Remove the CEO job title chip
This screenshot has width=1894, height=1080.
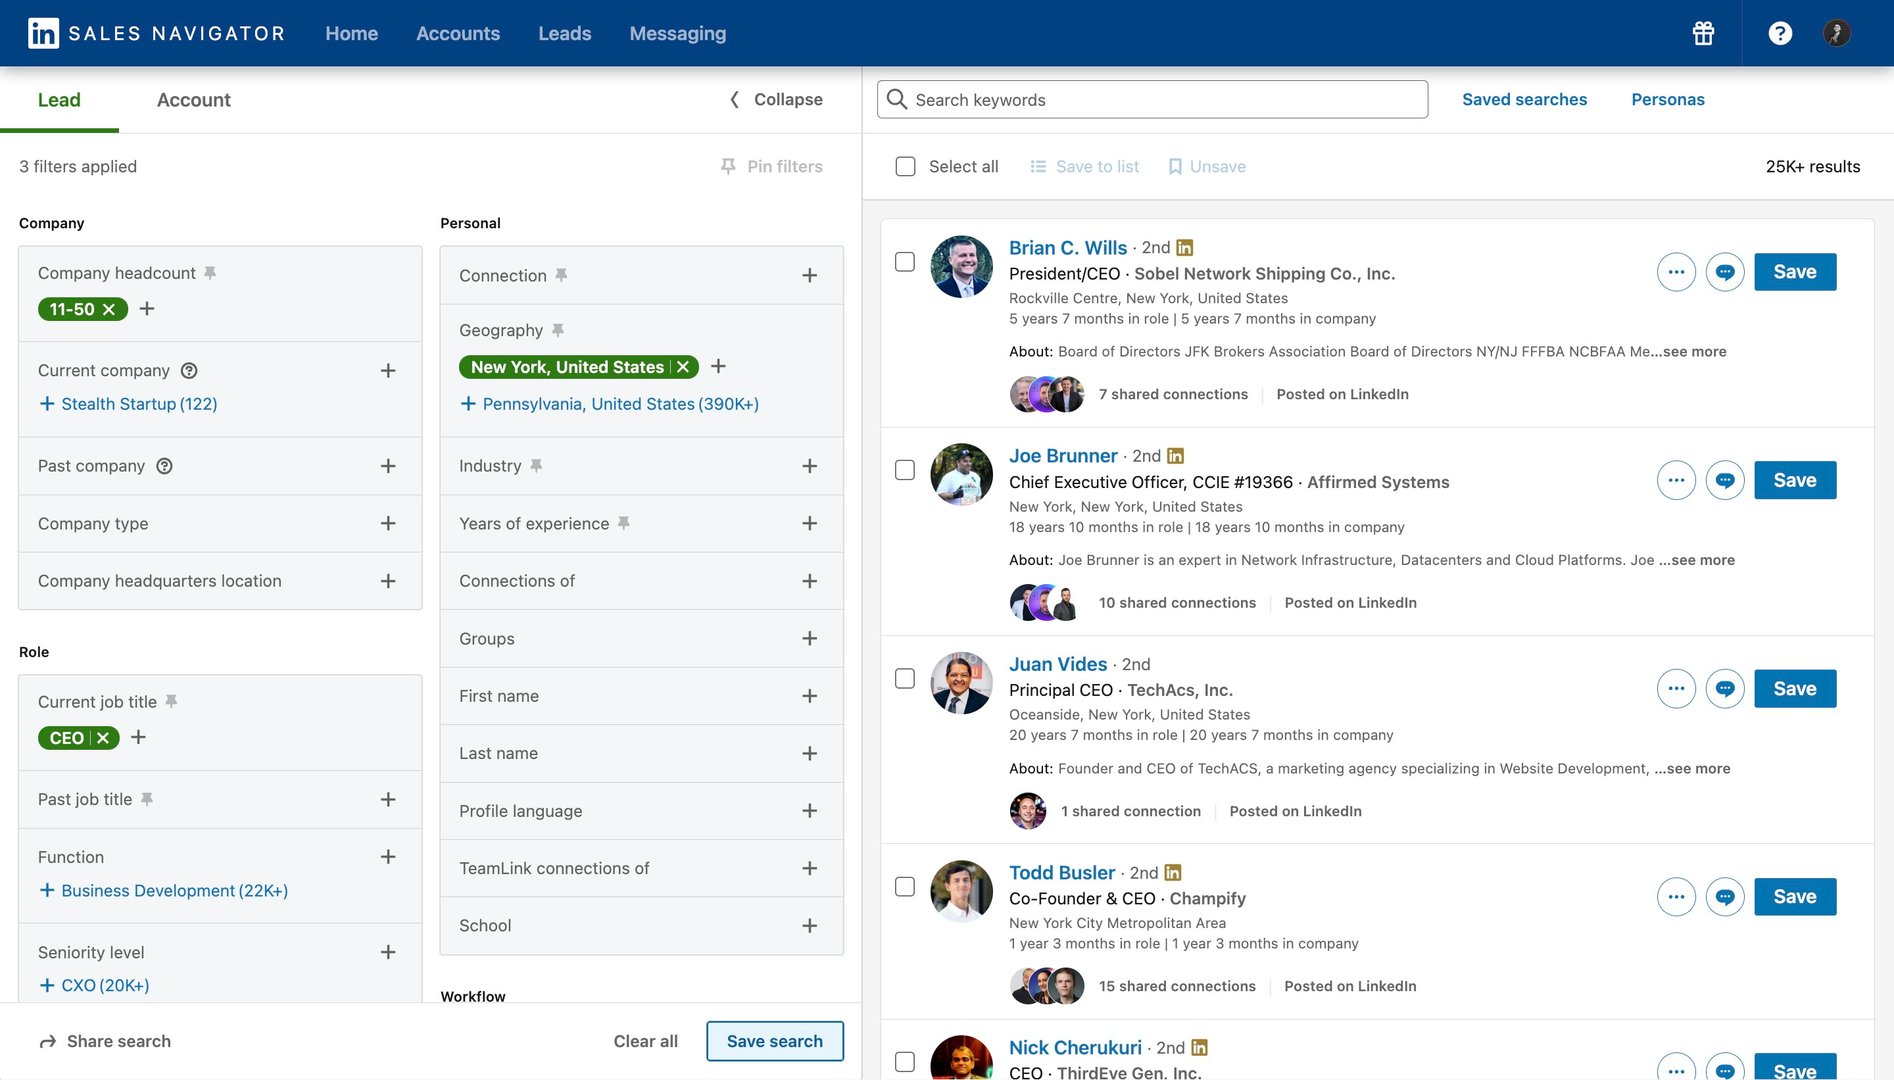102,738
